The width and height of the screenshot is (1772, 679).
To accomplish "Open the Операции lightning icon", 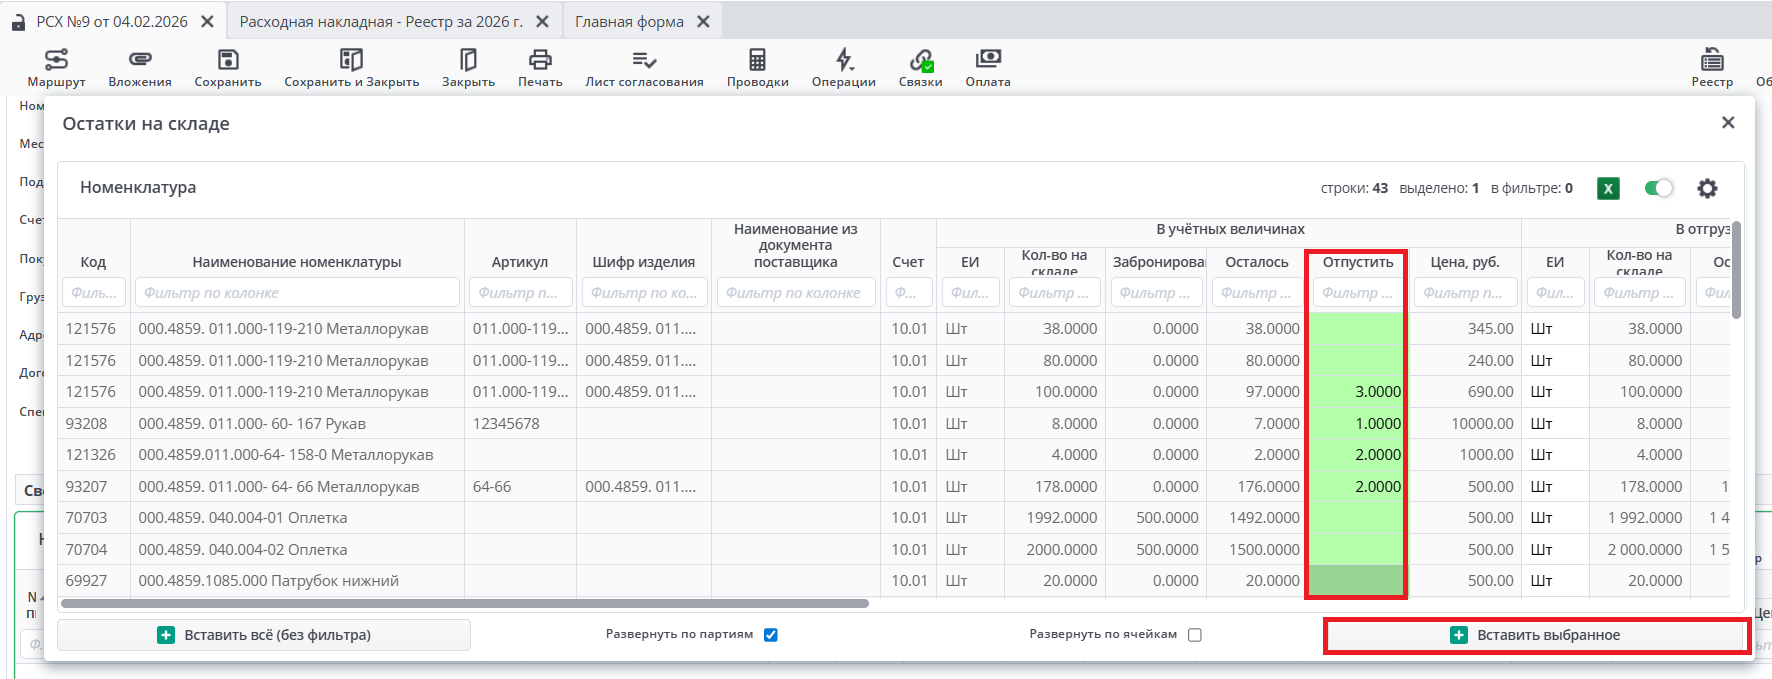I will click(843, 67).
